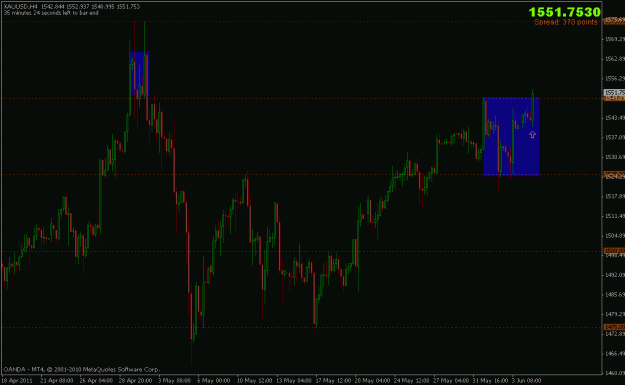Click the 1562.89 price axis label
Viewport: 625px width, 385px height.
pos(615,59)
